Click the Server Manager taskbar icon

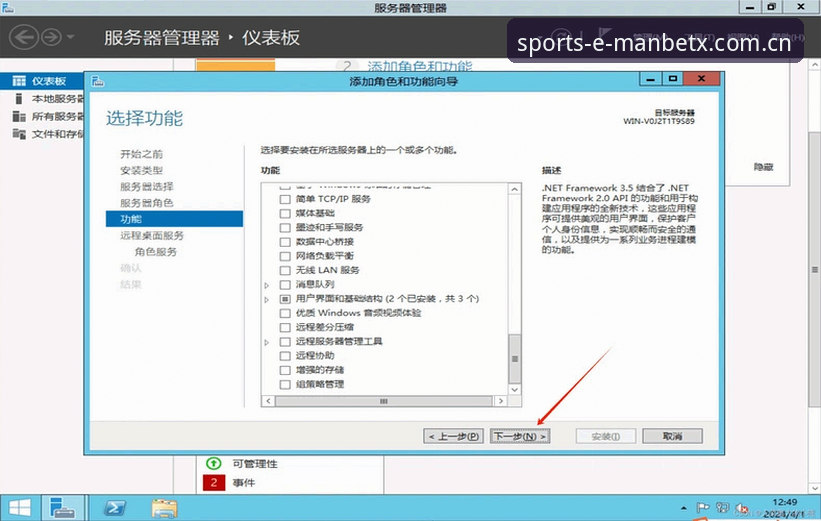tap(62, 508)
